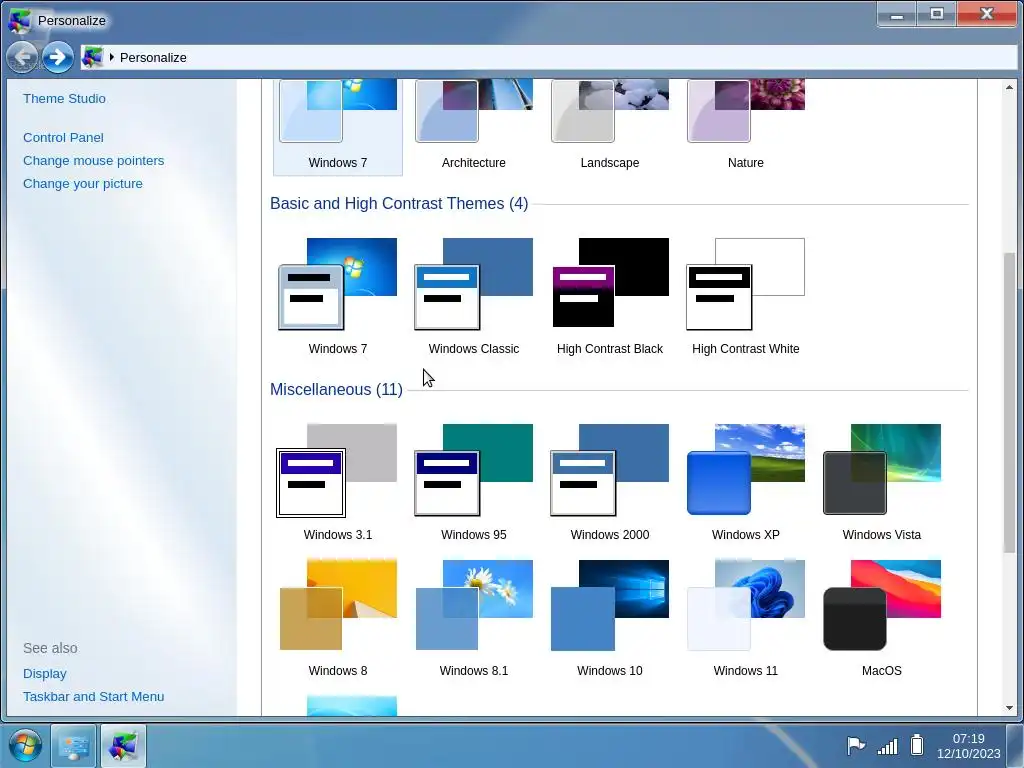Open the Display link
Image resolution: width=1024 pixels, height=768 pixels.
(x=44, y=674)
